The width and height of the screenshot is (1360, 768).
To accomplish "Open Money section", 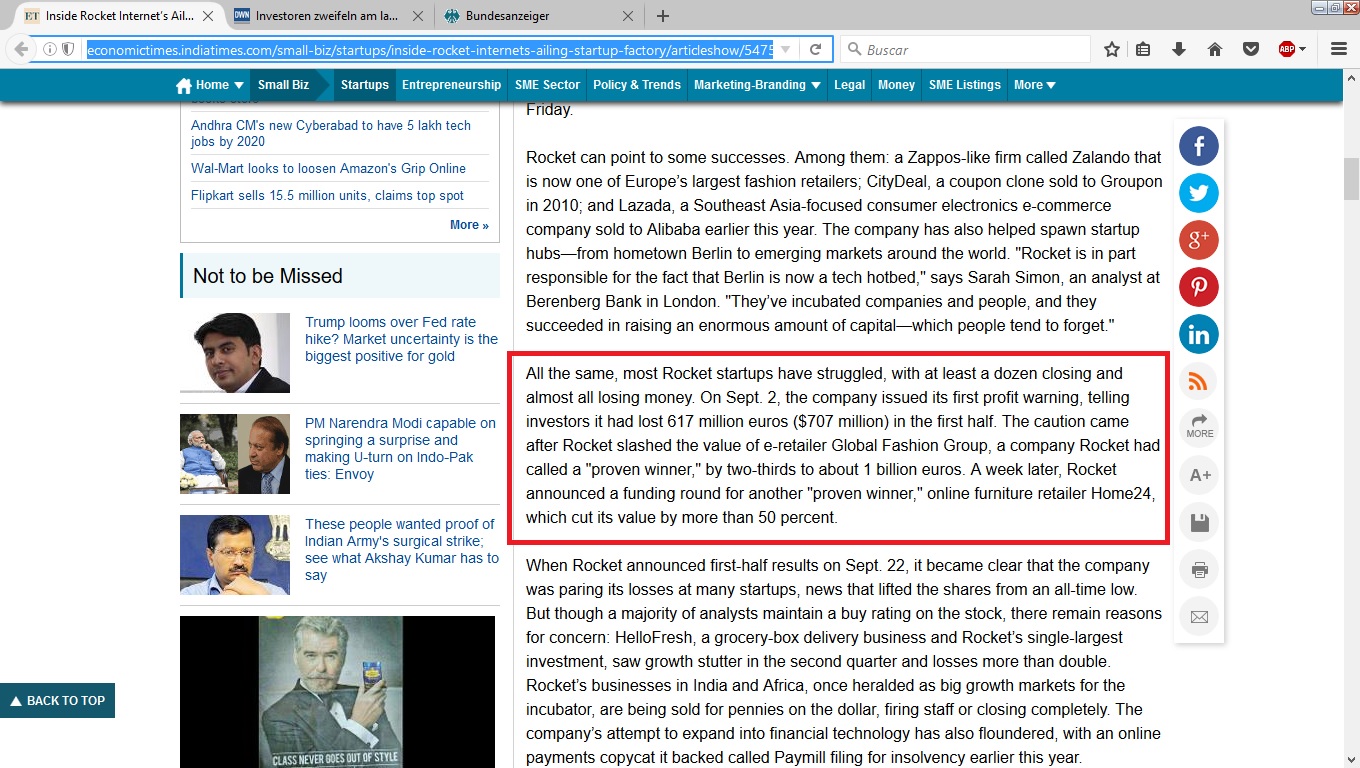I will tap(896, 85).
